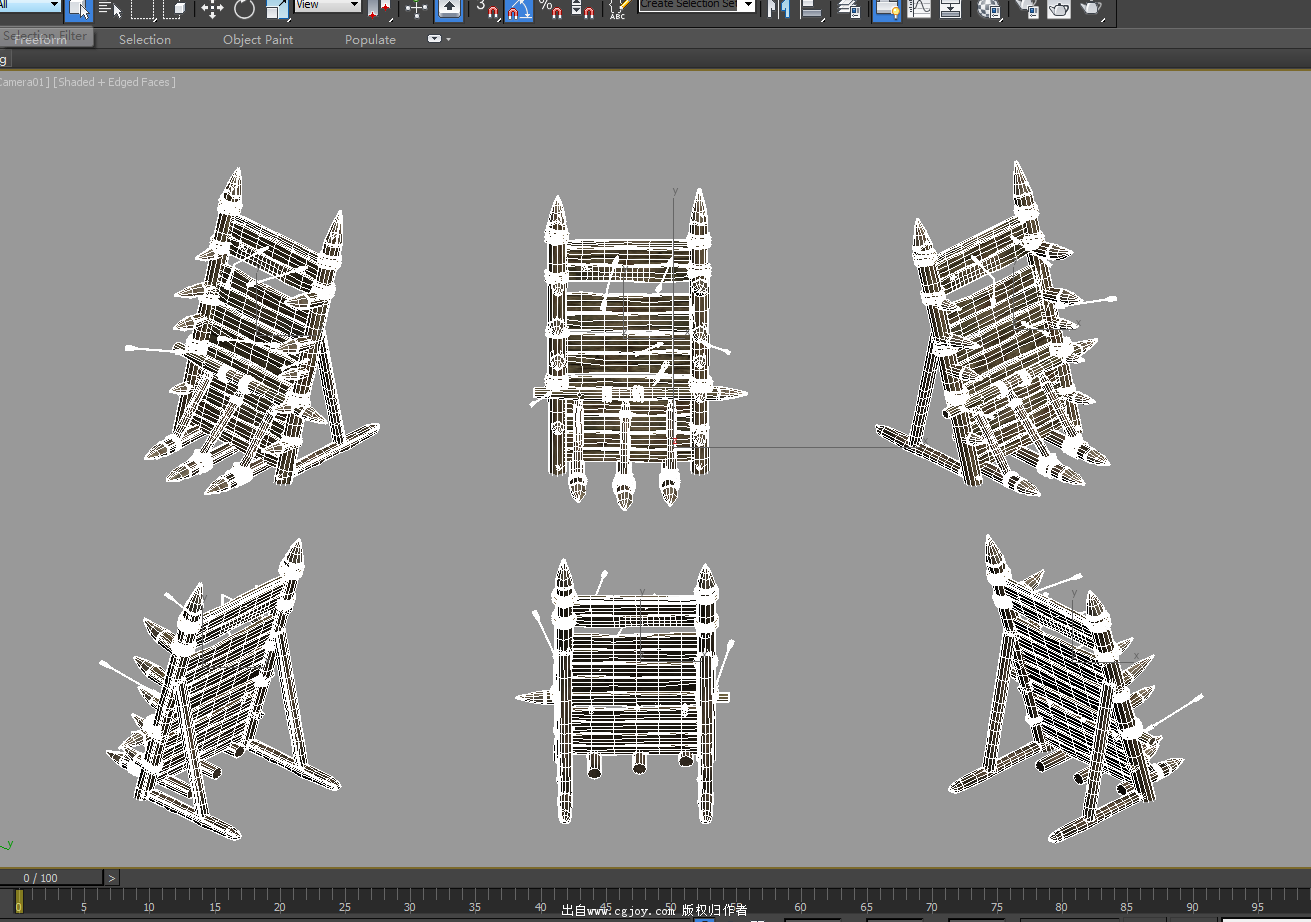
Task: Open the View reference coordinate dropdown
Action: (x=328, y=5)
